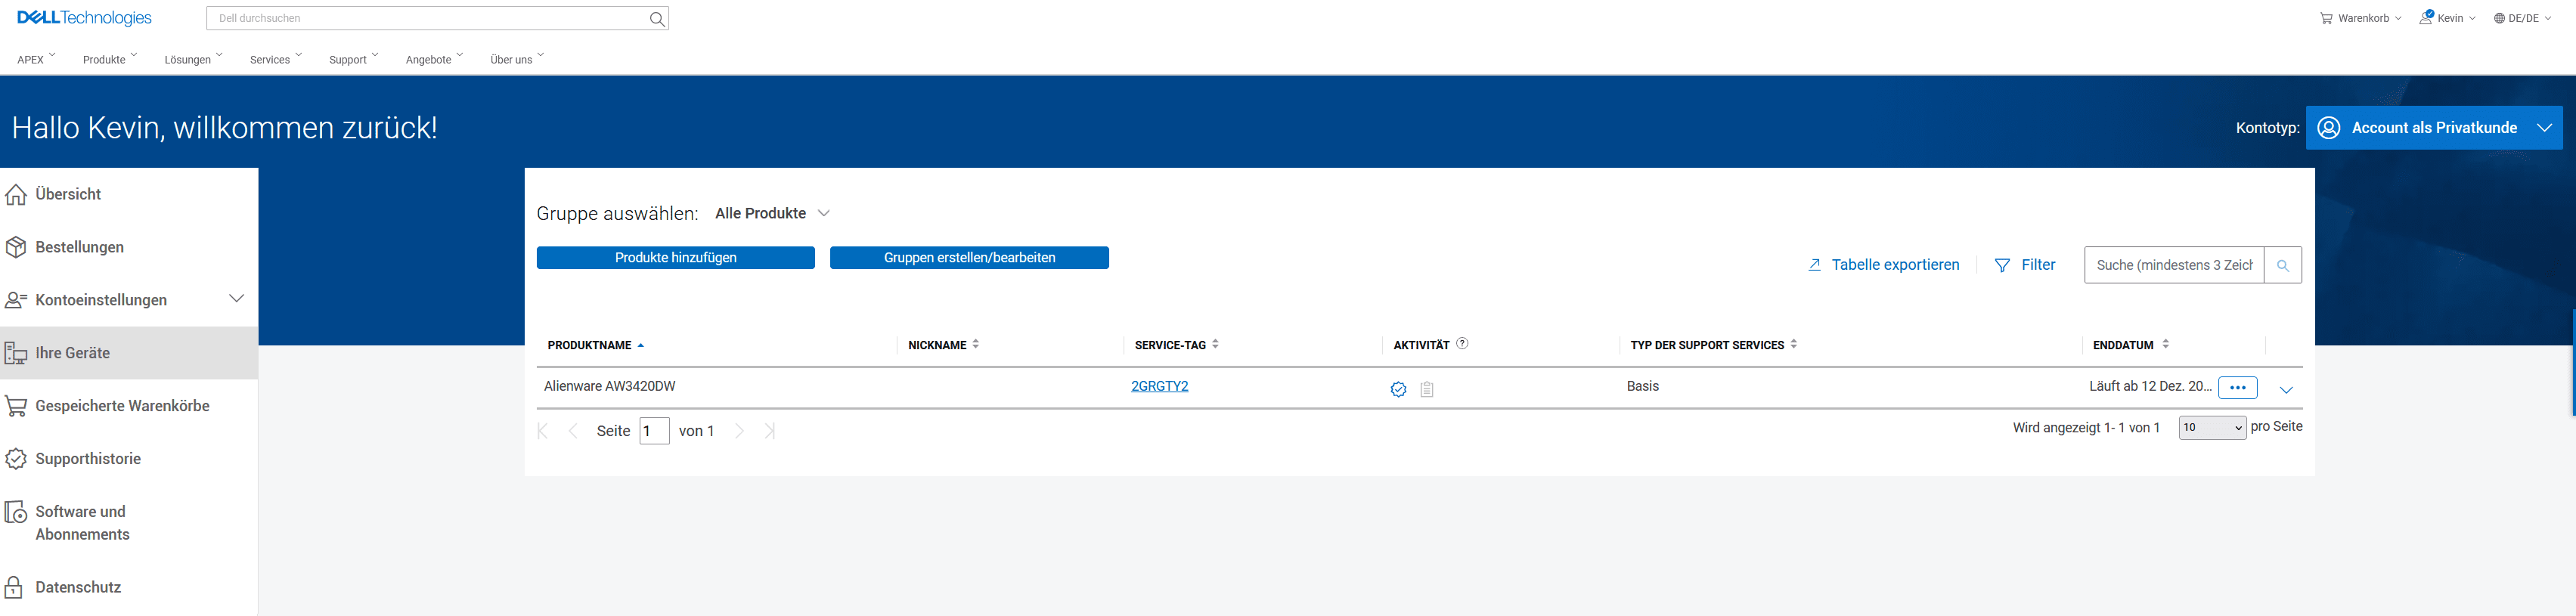Open the APEX menu

[x=36, y=59]
